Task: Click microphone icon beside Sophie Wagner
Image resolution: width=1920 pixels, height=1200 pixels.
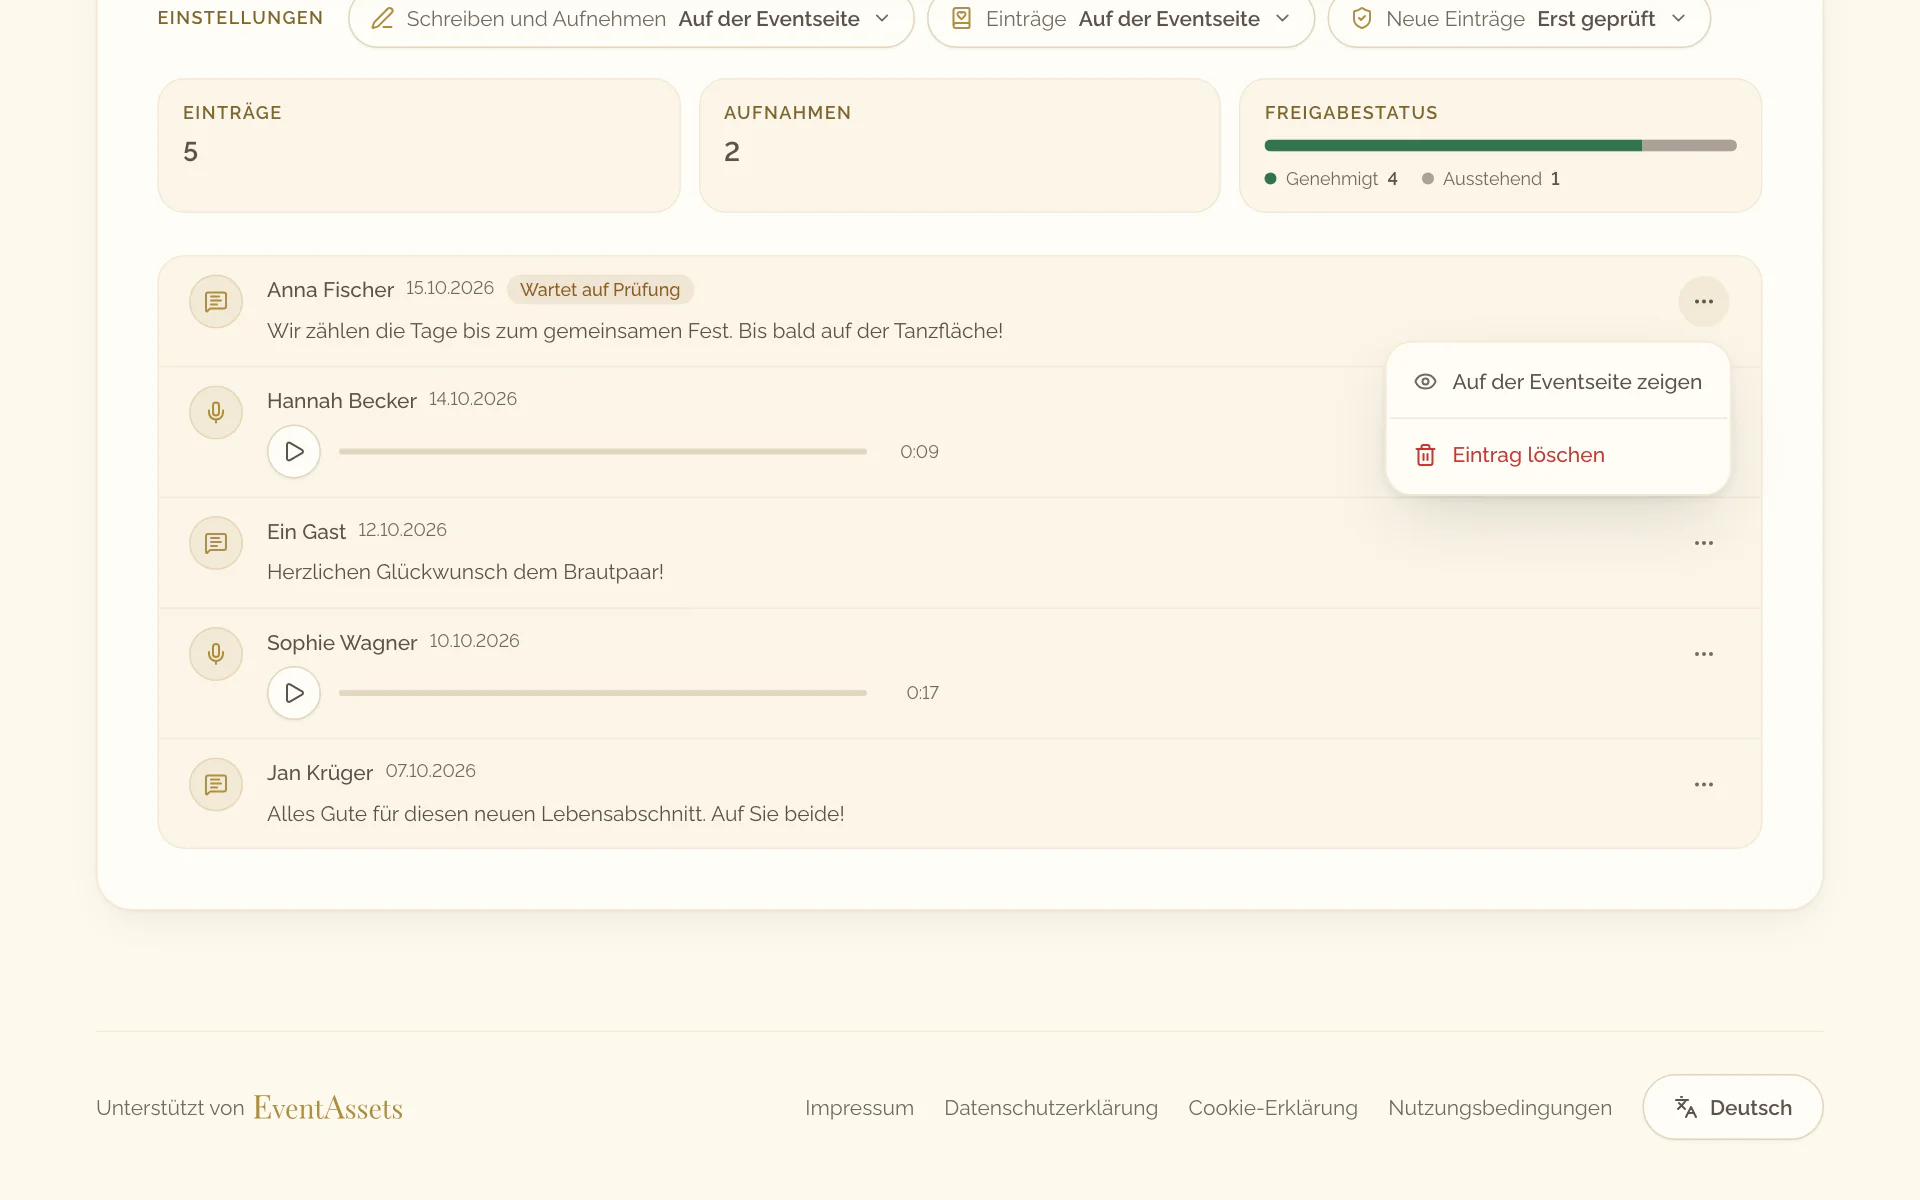Action: tap(216, 654)
